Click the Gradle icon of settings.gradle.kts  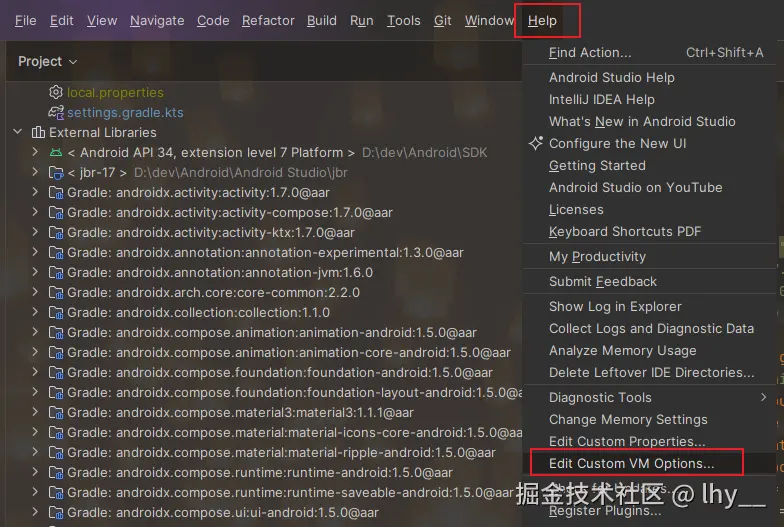[x=56, y=112]
